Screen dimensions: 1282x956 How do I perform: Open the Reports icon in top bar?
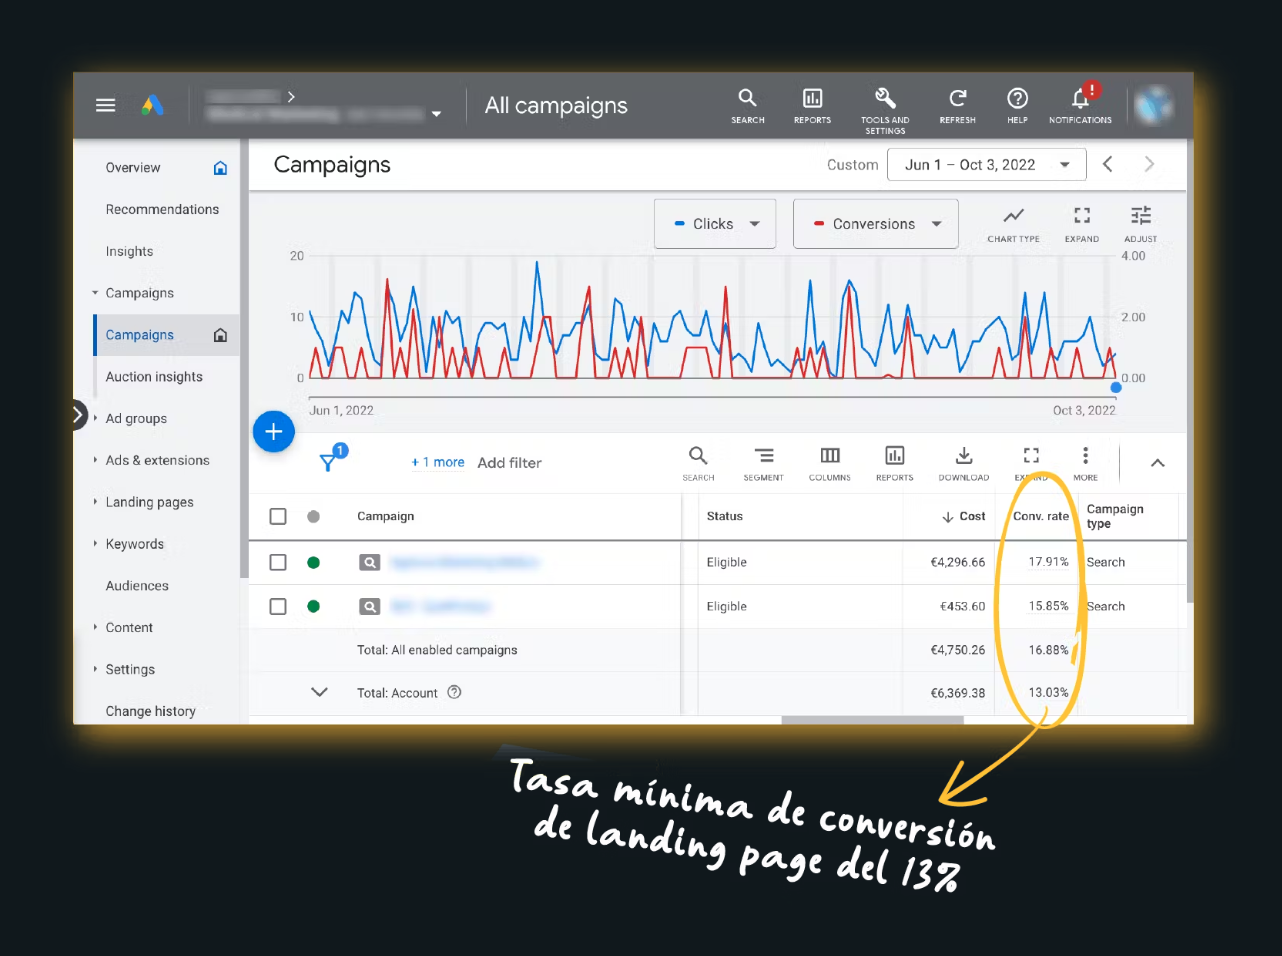pyautogui.click(x=812, y=99)
